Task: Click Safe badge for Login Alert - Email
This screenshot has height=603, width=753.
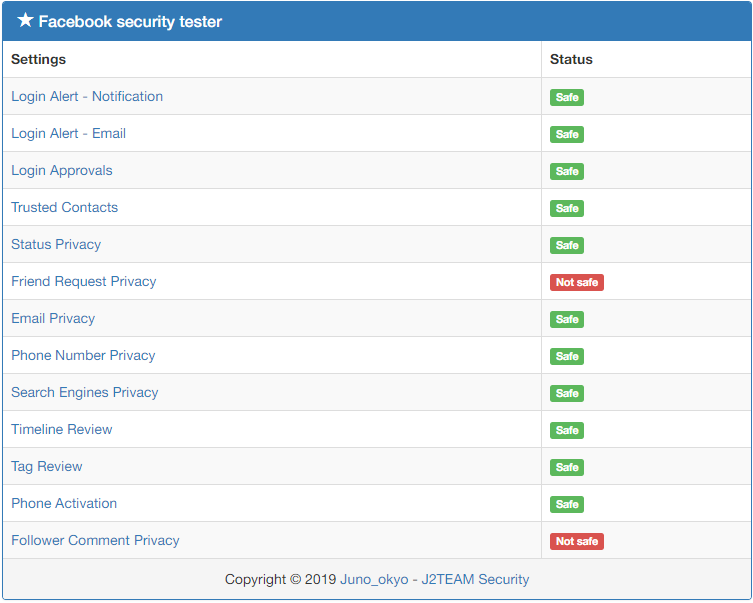Action: pos(567,134)
